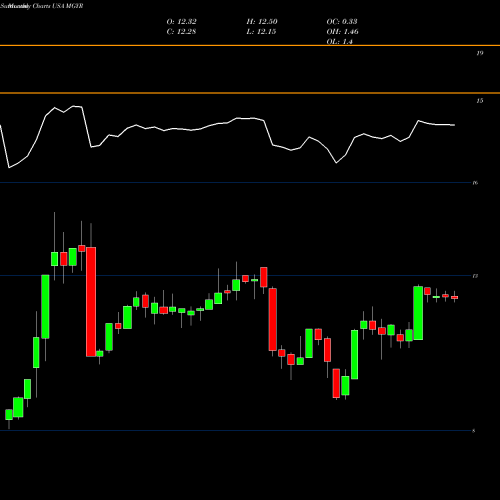
Task: Click the OH value 1.46
Action: [x=351, y=32]
